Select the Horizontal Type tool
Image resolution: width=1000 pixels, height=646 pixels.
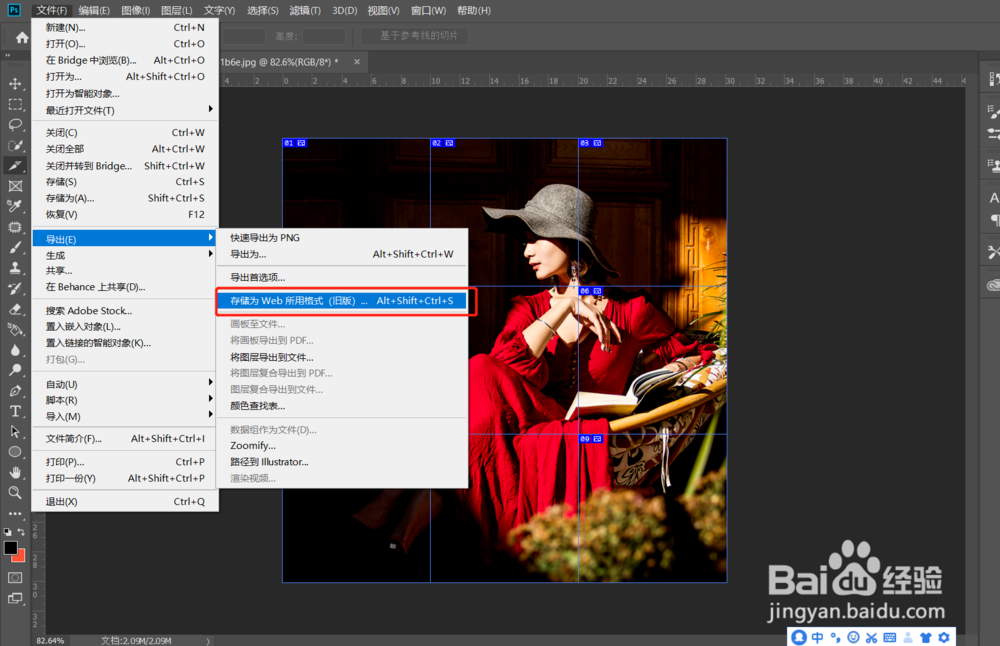[15, 411]
